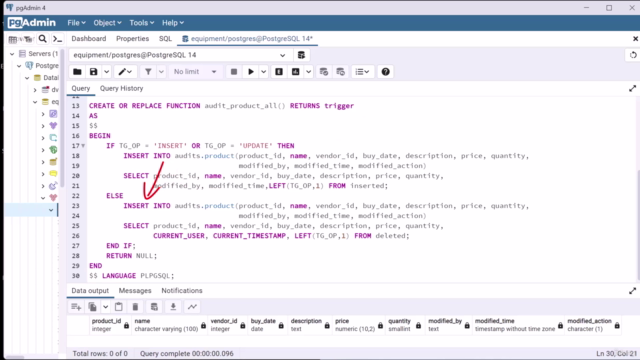This screenshot has height=360, width=640.
Task: Open explain options dropdown arrow
Action: tap(309, 72)
